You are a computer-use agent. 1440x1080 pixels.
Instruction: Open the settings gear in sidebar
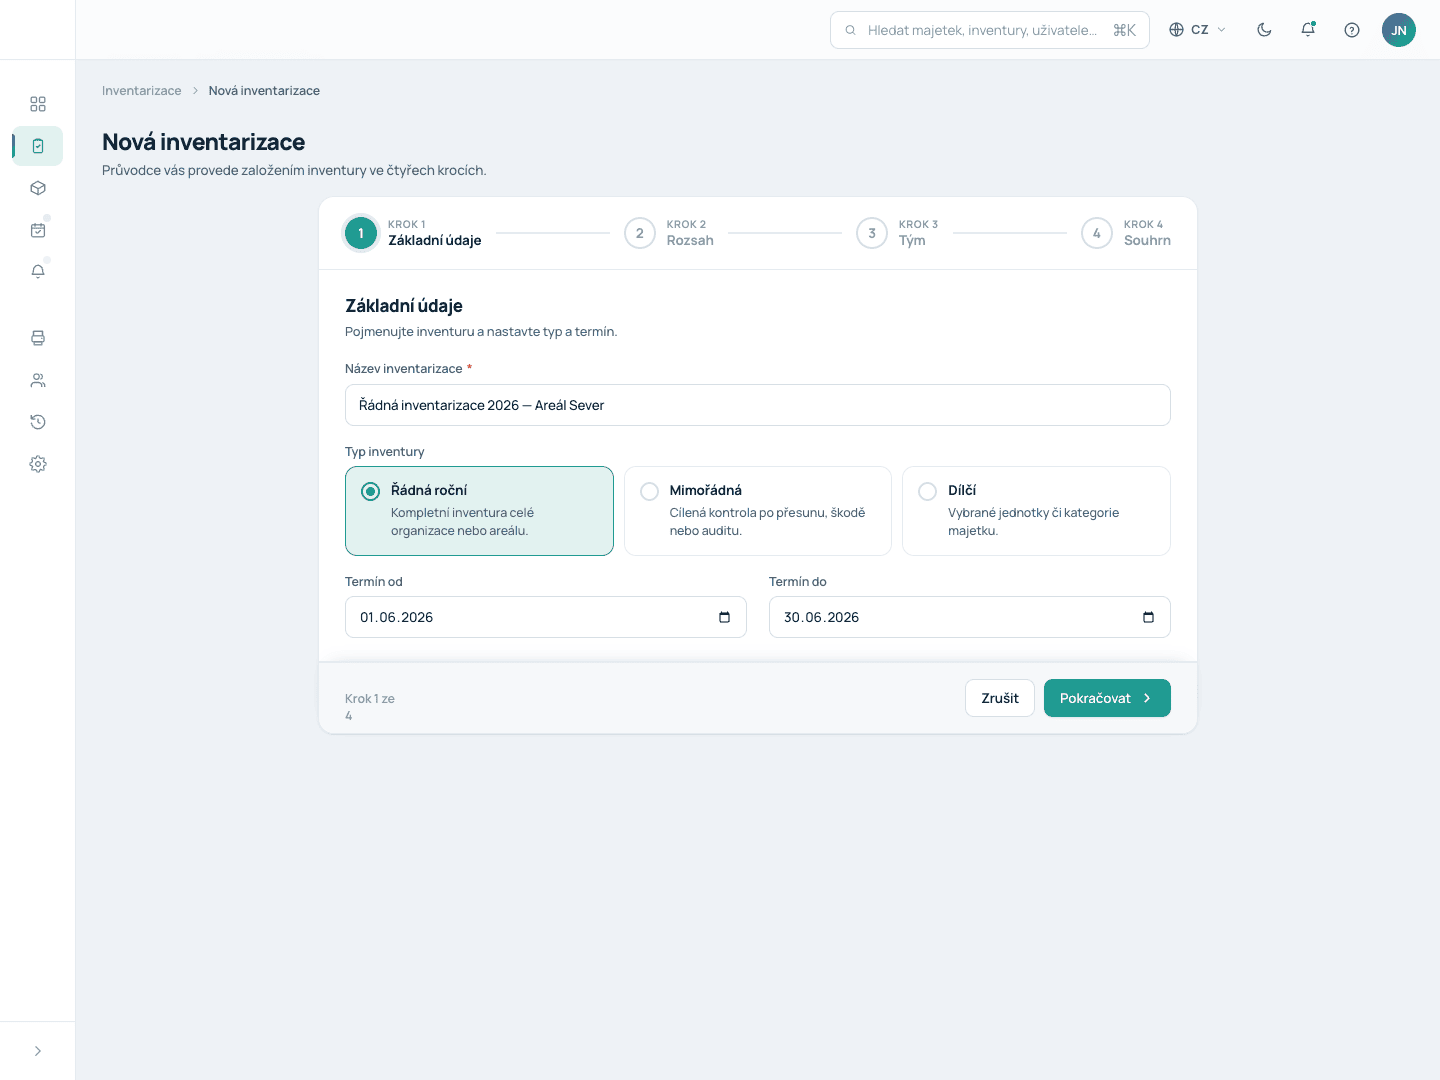(x=38, y=464)
